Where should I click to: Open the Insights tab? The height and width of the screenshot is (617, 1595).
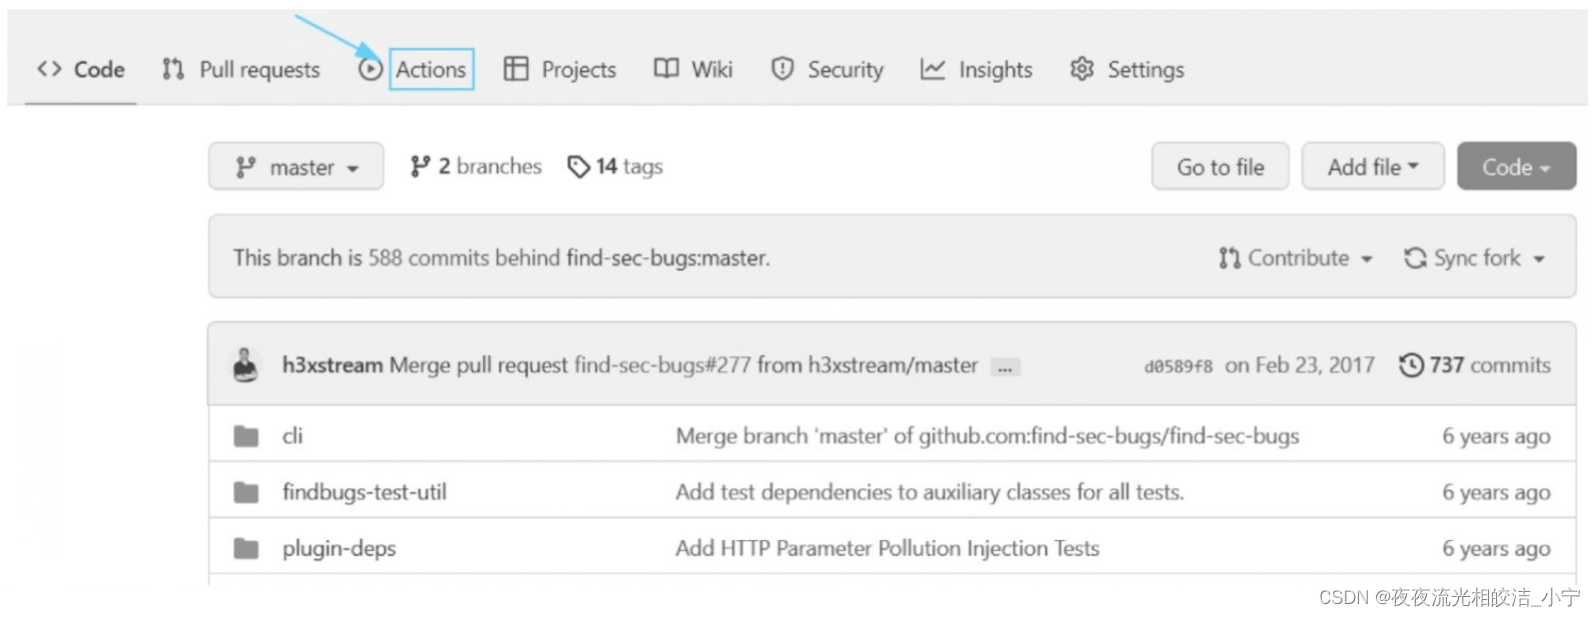pos(976,69)
